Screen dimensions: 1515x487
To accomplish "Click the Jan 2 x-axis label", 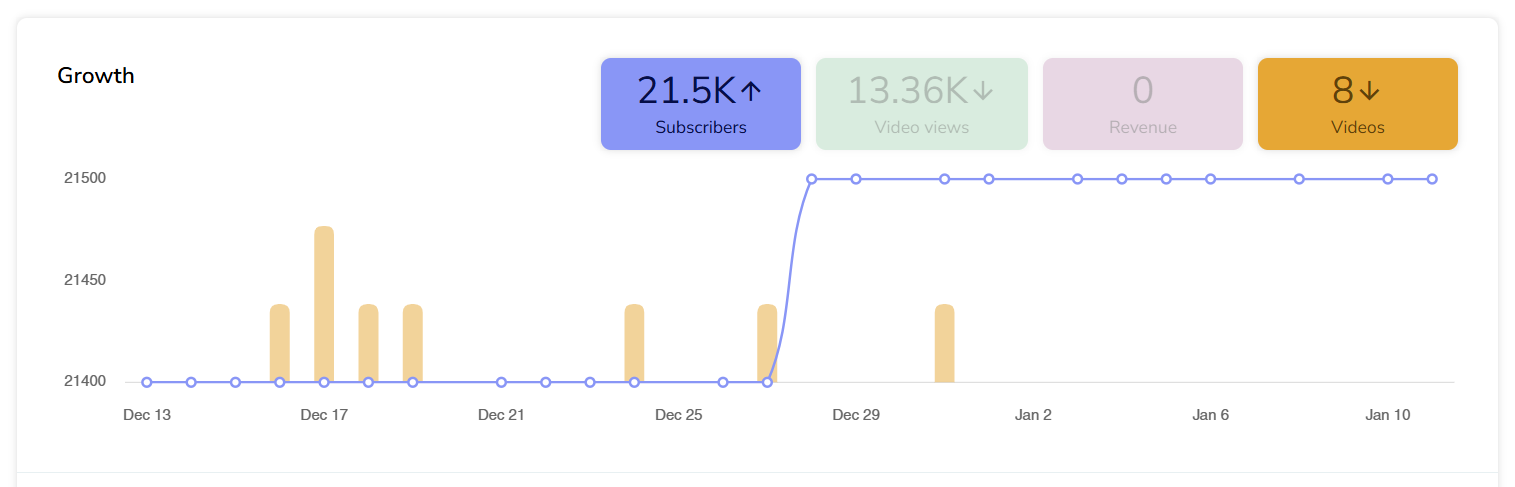I will (x=1033, y=415).
